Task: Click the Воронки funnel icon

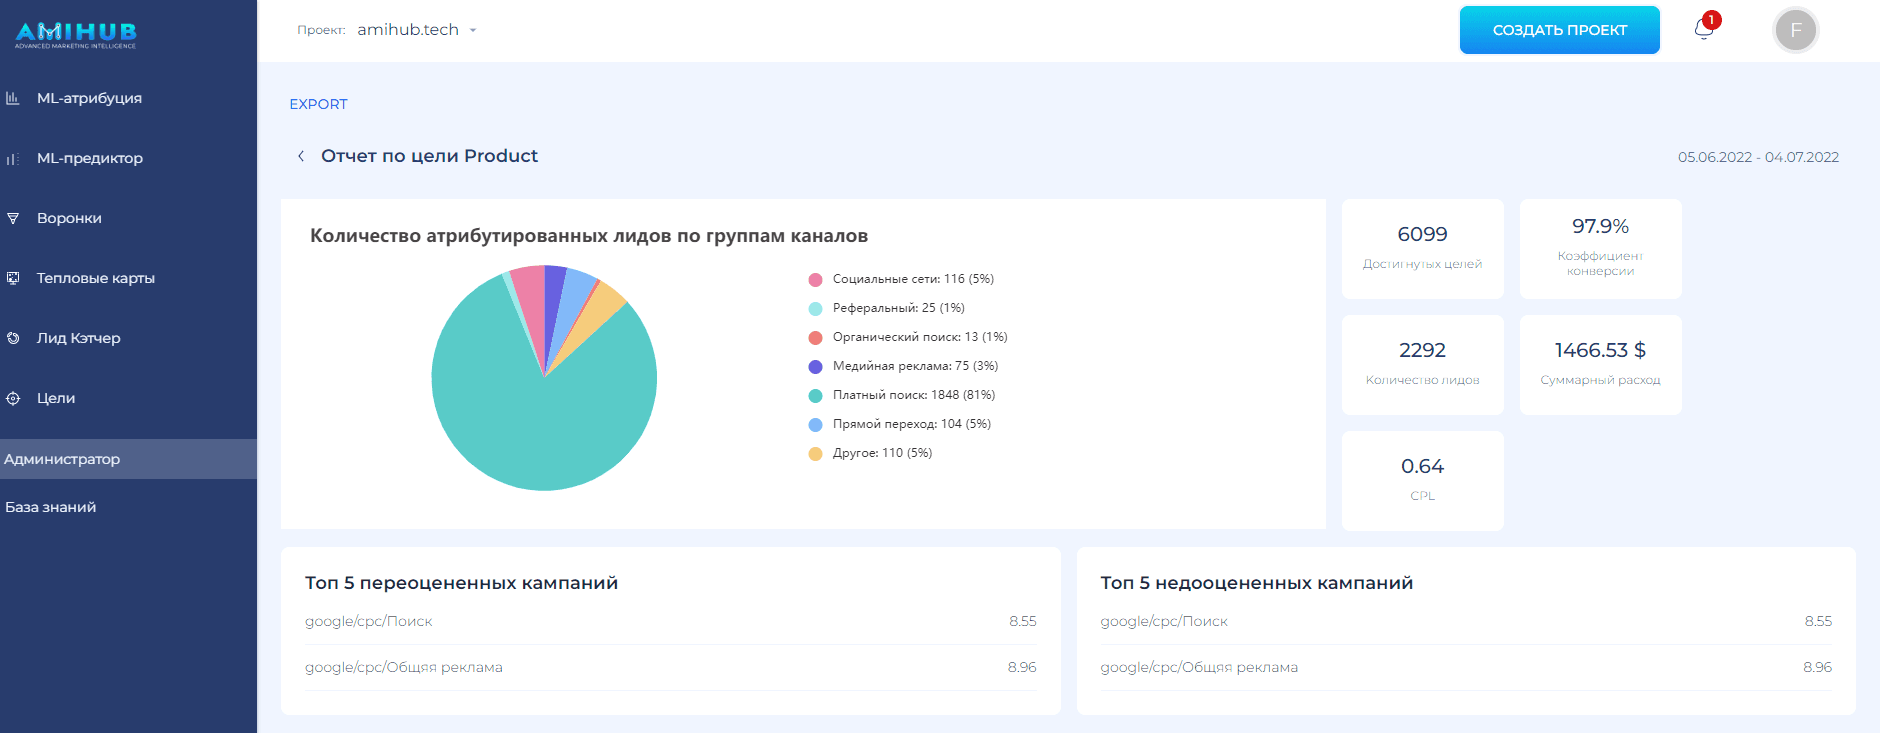Action: pyautogui.click(x=13, y=218)
